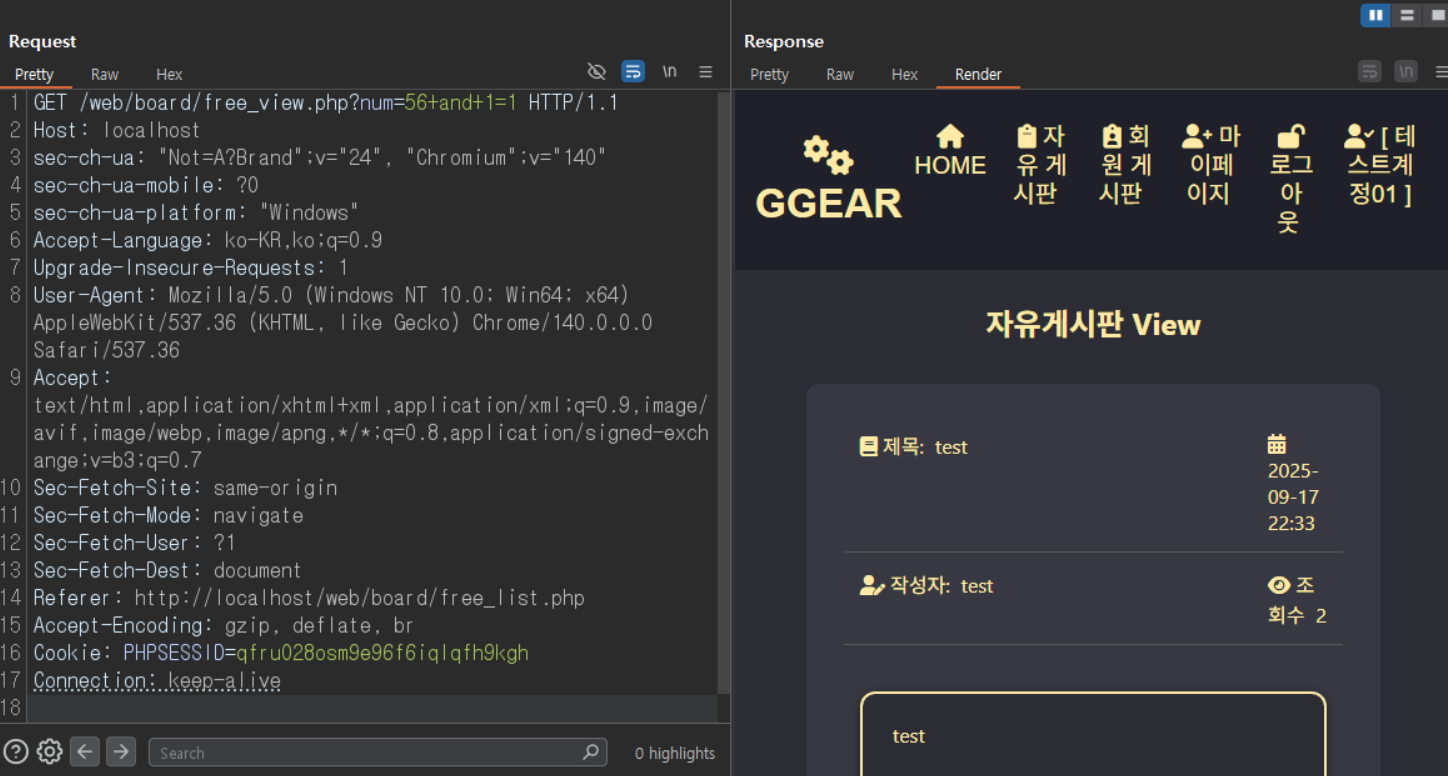The image size is (1448, 776).
Task: Click the HOME link in rendered page
Action: click(x=950, y=152)
